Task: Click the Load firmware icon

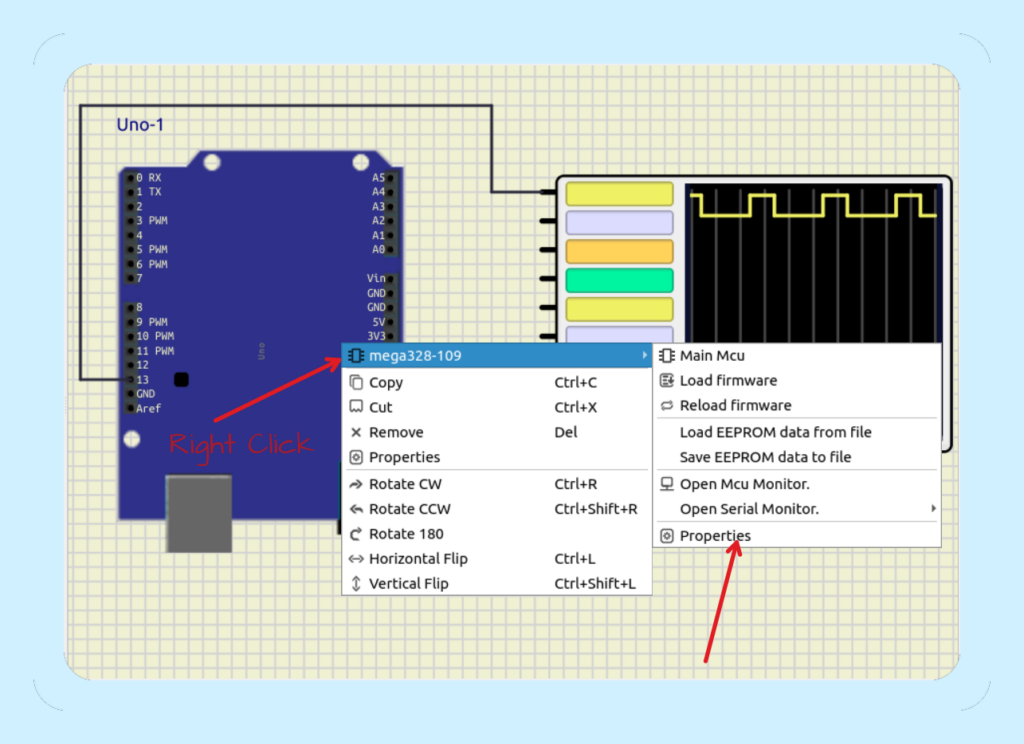Action: point(667,380)
